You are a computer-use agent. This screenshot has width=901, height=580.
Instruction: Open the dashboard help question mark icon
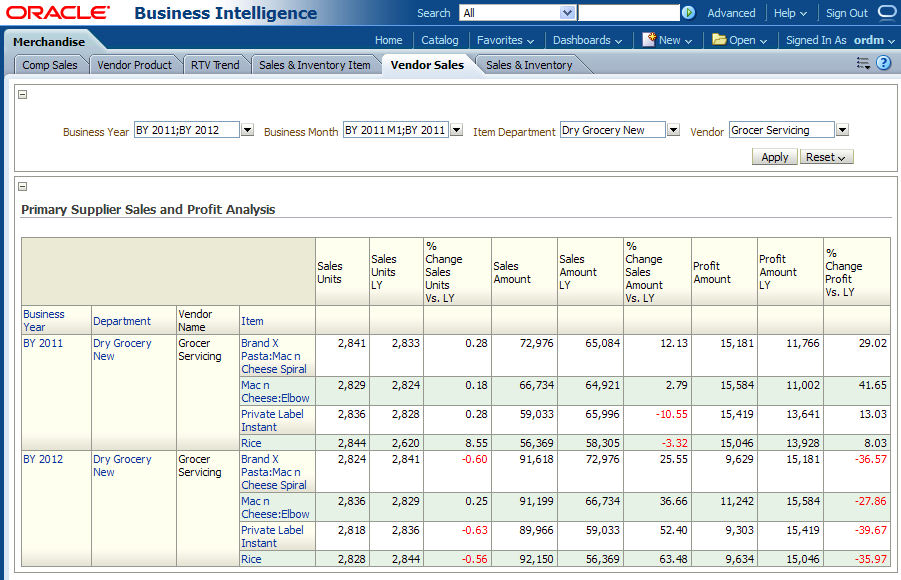(x=884, y=63)
